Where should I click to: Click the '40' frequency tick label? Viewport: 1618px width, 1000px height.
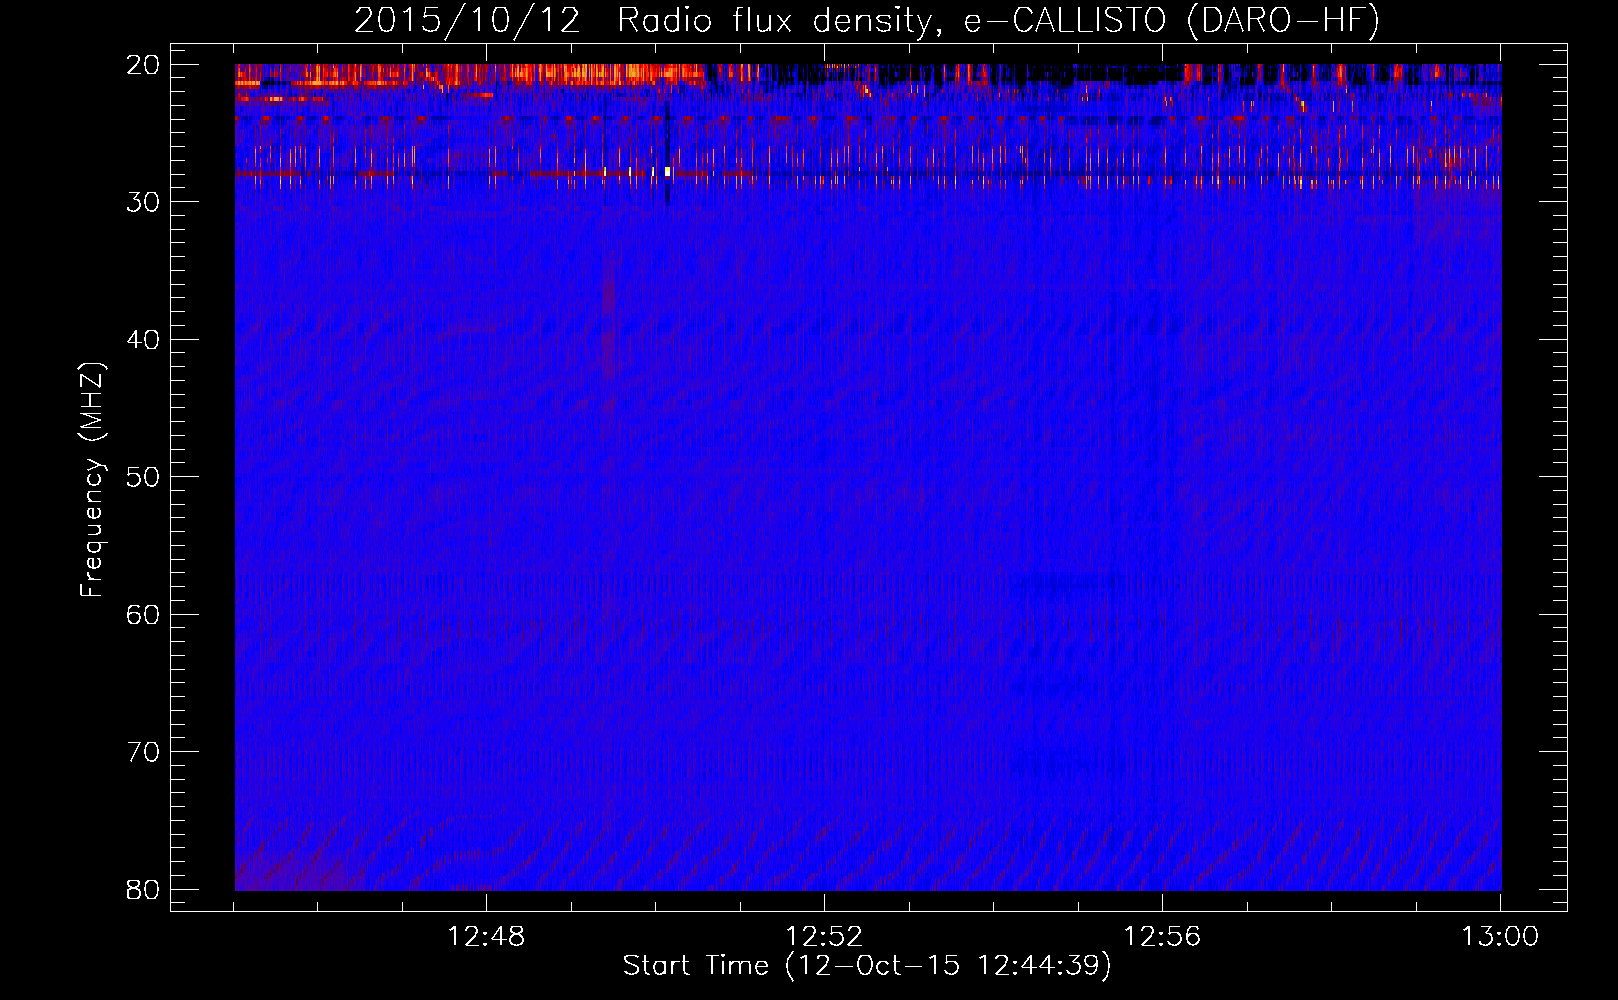point(143,340)
